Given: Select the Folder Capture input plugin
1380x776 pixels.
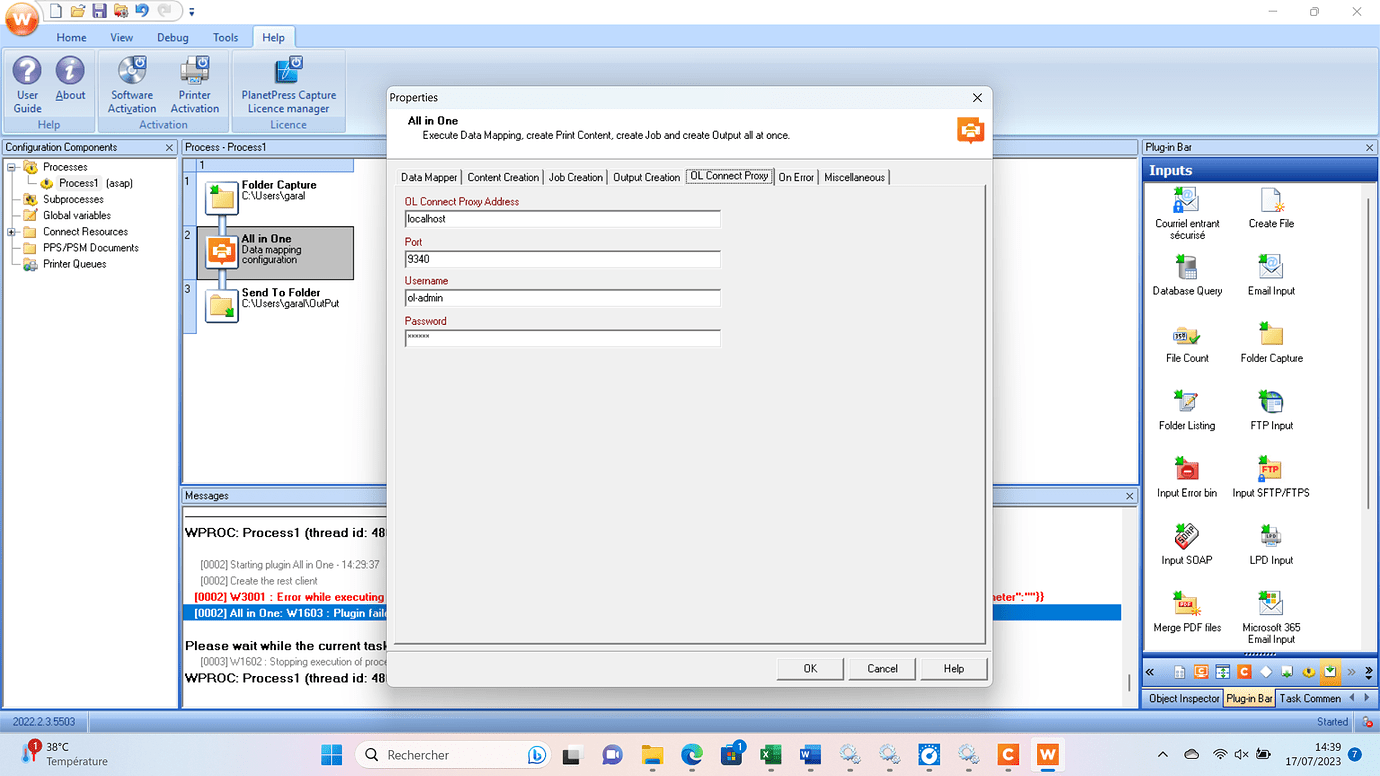Looking at the screenshot, I should point(1270,340).
